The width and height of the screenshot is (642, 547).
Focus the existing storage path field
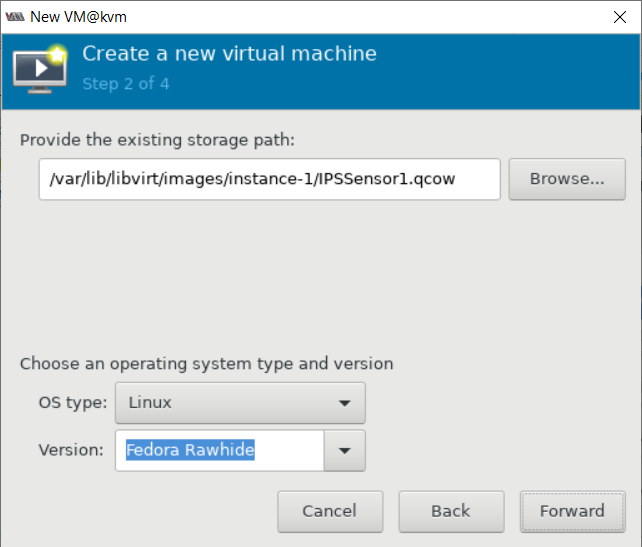coord(269,179)
